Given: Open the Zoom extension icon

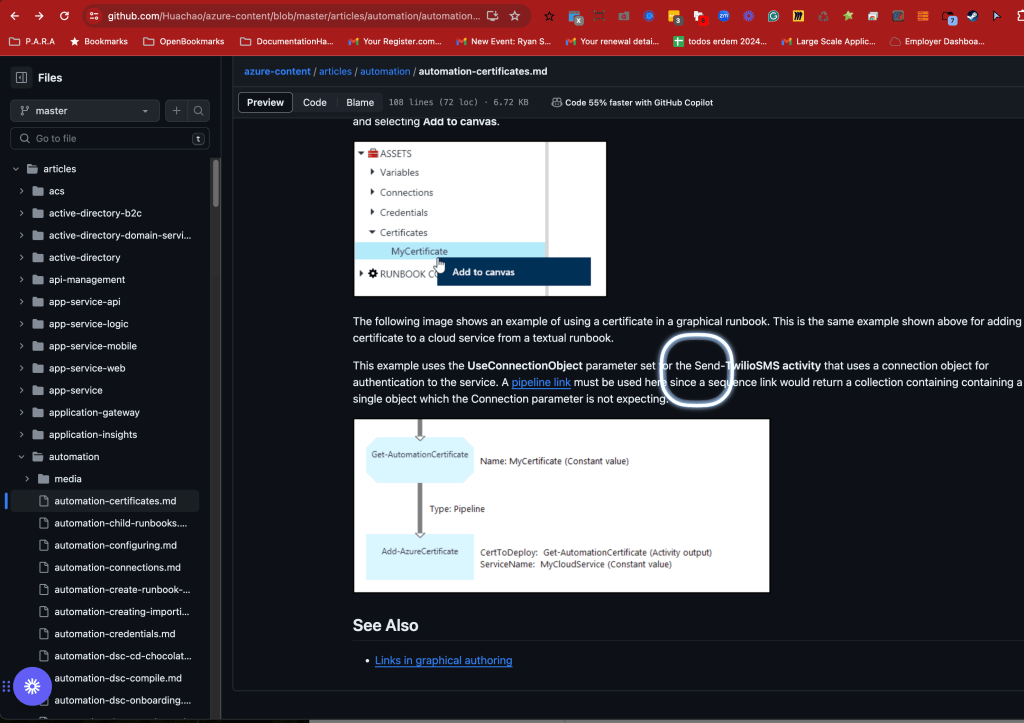Looking at the screenshot, I should tap(724, 16).
